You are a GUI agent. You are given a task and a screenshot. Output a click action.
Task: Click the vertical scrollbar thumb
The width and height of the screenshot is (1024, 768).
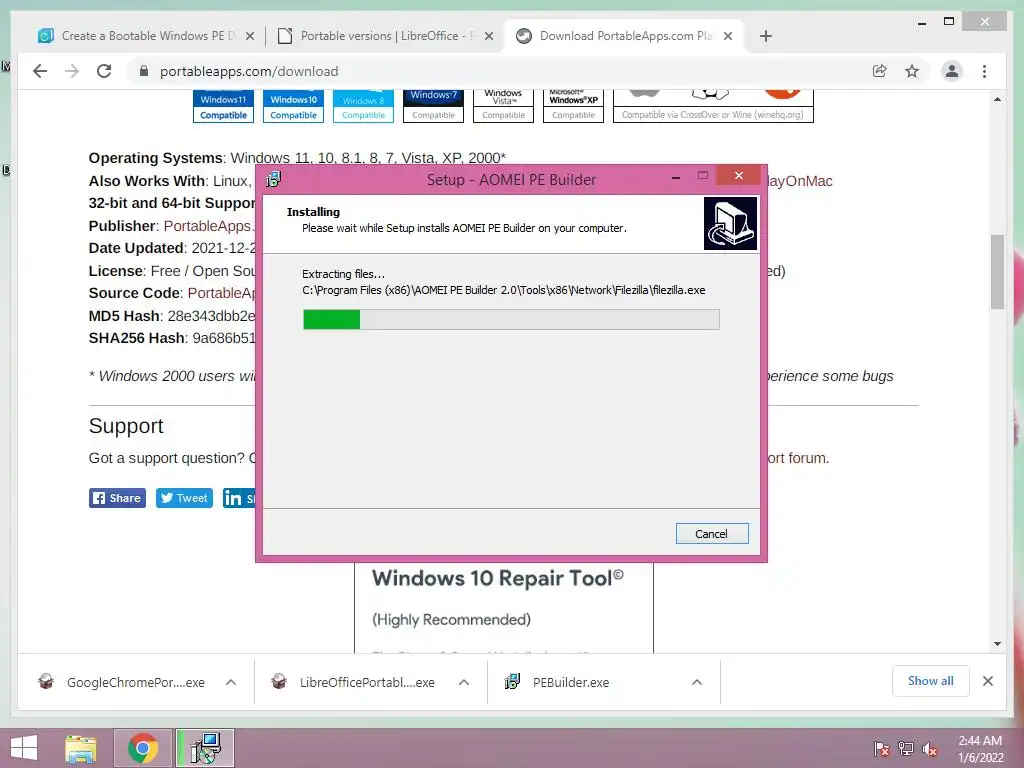pos(997,271)
